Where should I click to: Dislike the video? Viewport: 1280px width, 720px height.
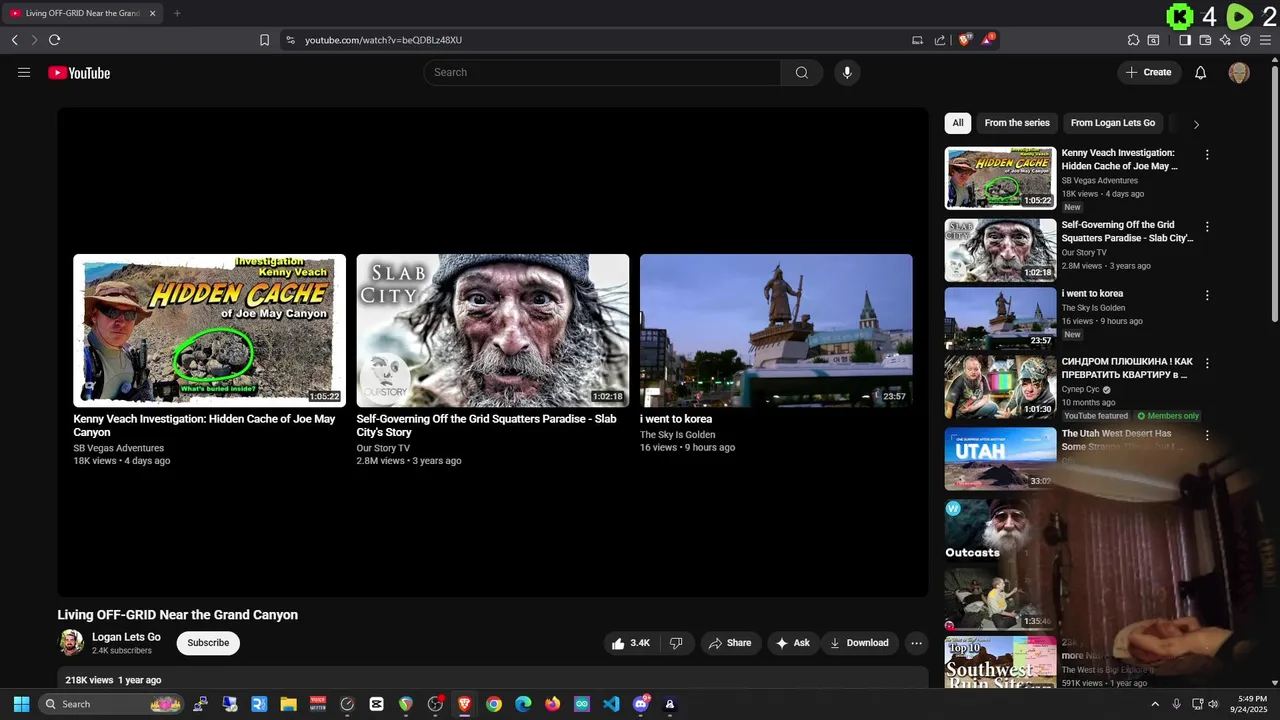[x=676, y=643]
